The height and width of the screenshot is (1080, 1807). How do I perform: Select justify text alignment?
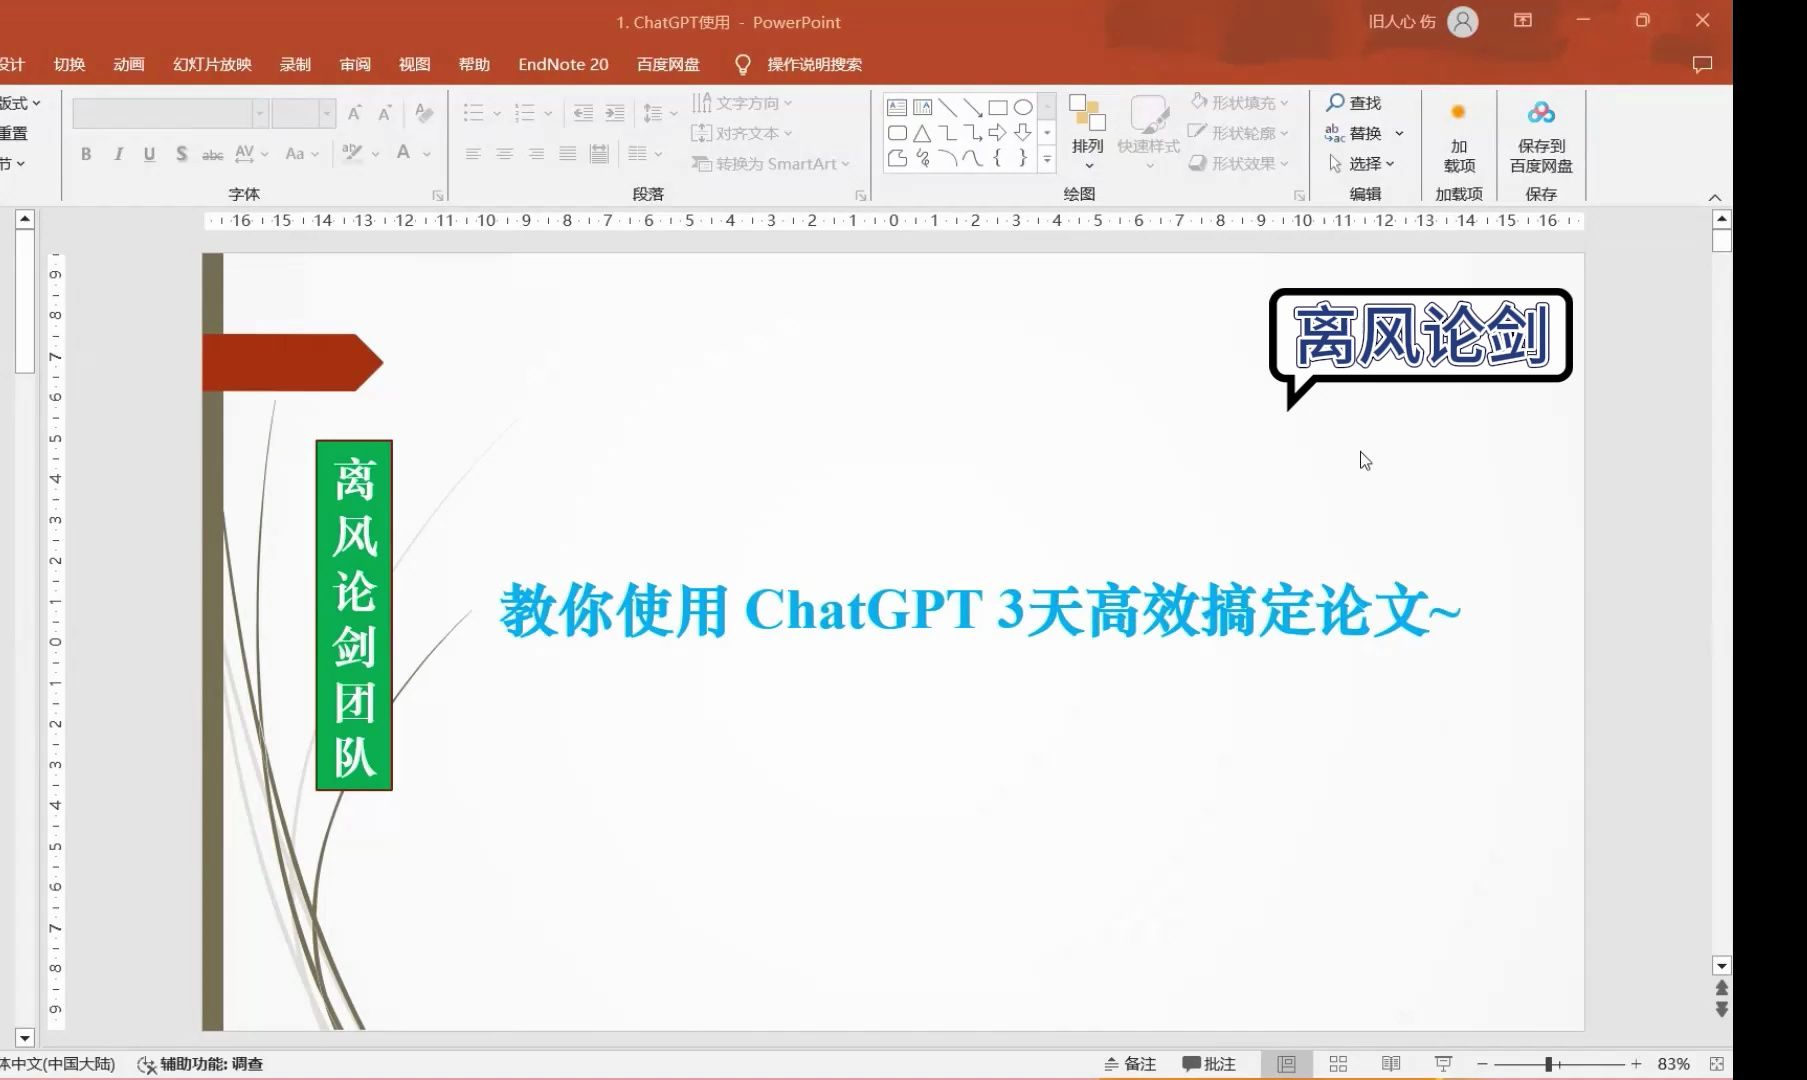[x=568, y=154]
